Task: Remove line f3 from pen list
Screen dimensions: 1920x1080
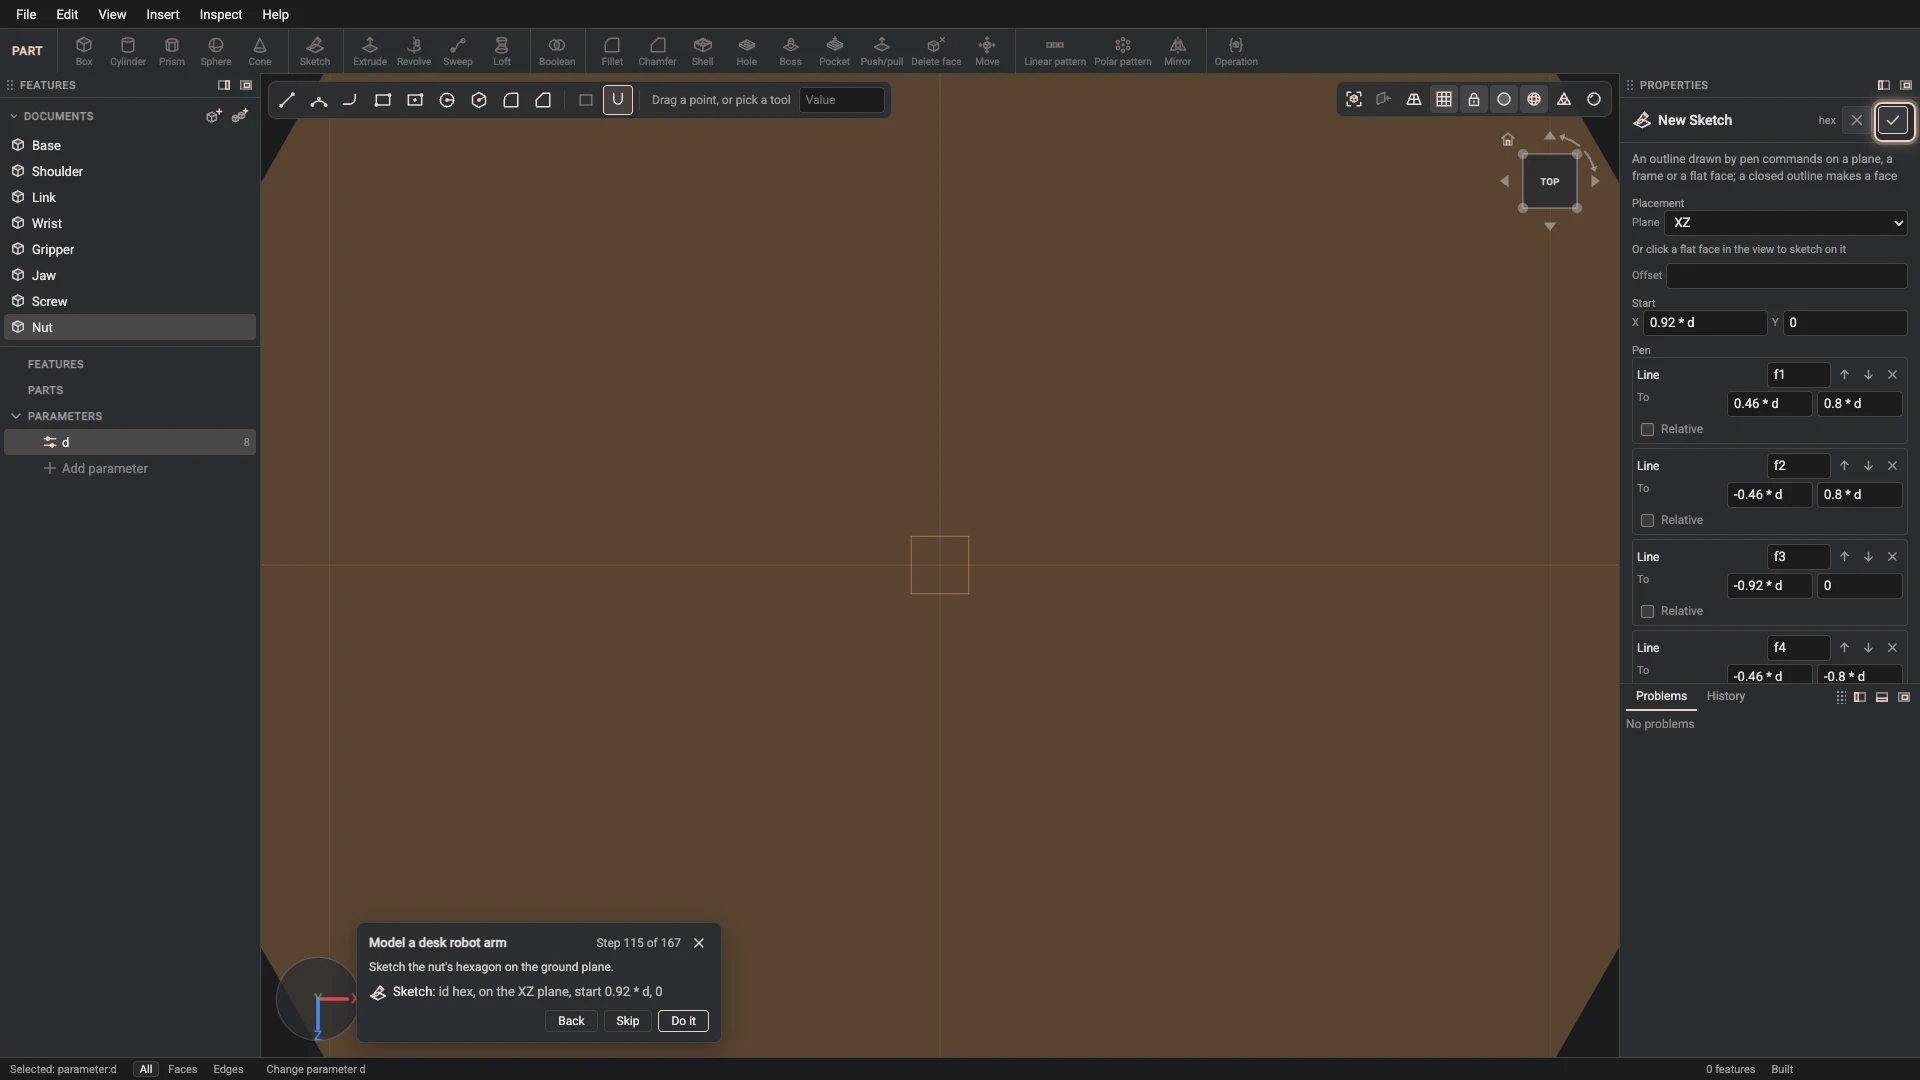Action: click(1892, 557)
